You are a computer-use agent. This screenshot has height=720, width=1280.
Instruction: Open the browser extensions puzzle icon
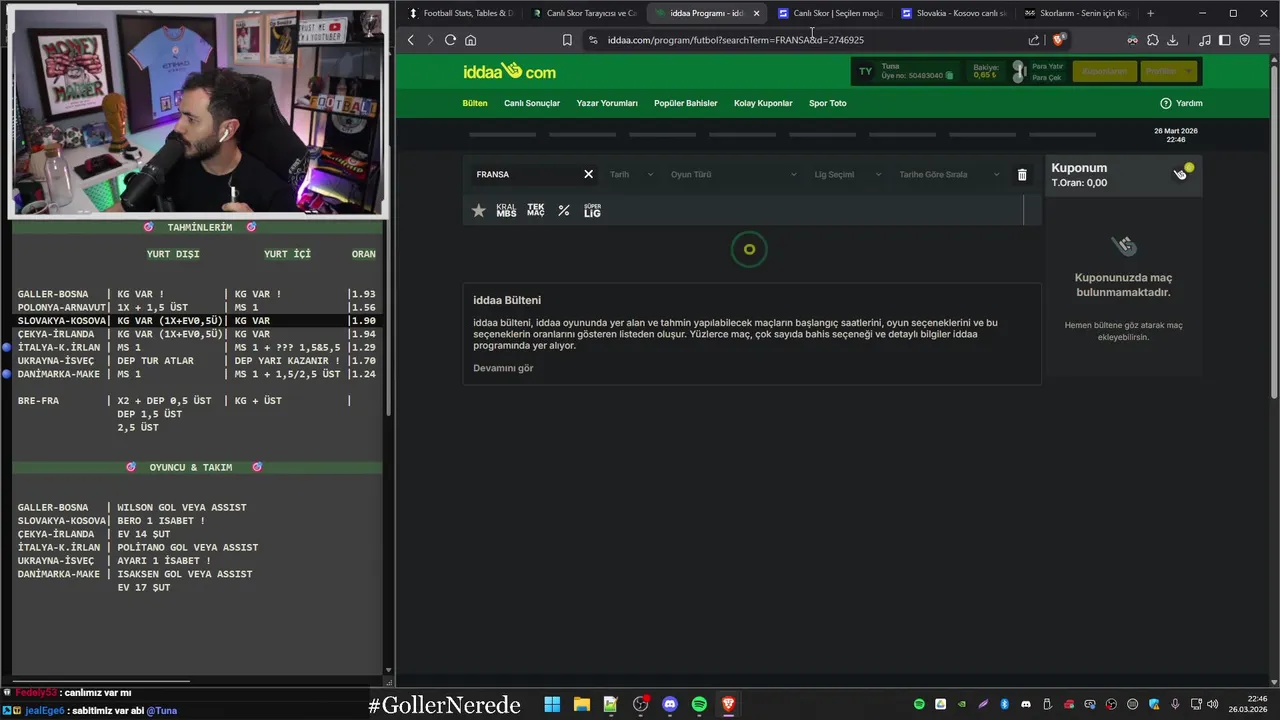coord(1153,40)
